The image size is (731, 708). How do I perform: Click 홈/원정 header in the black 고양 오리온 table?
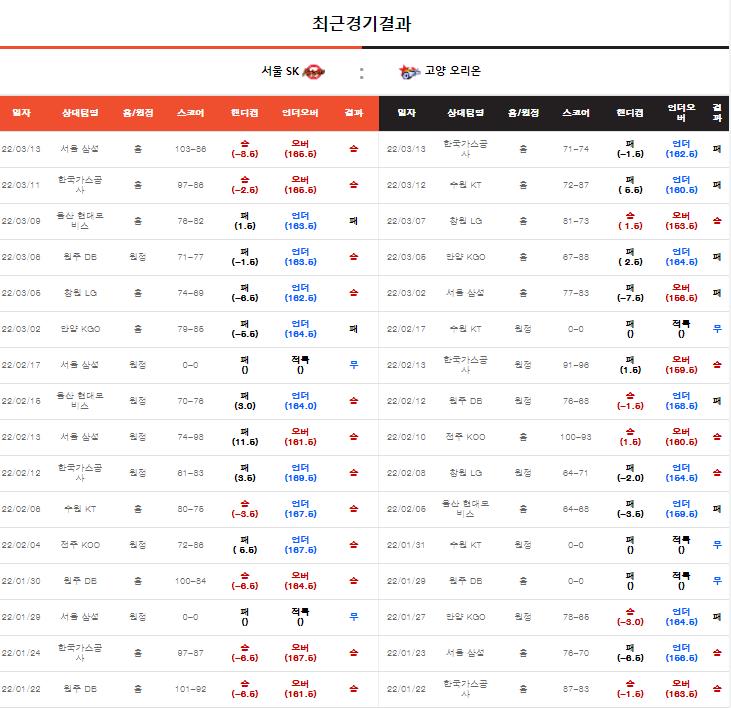coord(524,113)
